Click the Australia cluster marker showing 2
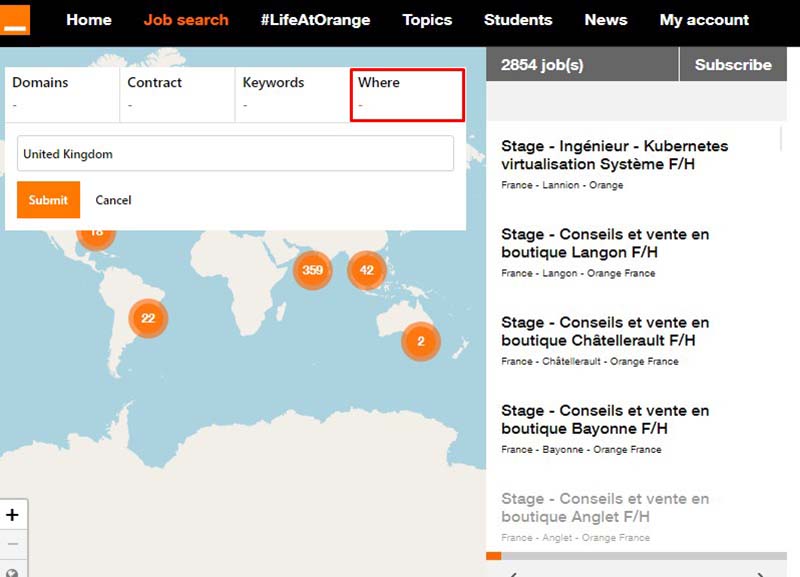This screenshot has height=577, width=800. (x=421, y=341)
